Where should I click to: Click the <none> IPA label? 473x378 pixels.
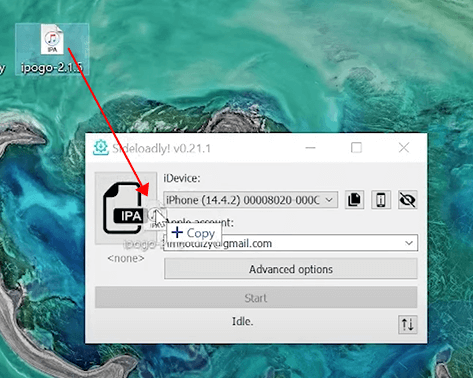pyautogui.click(x=126, y=258)
